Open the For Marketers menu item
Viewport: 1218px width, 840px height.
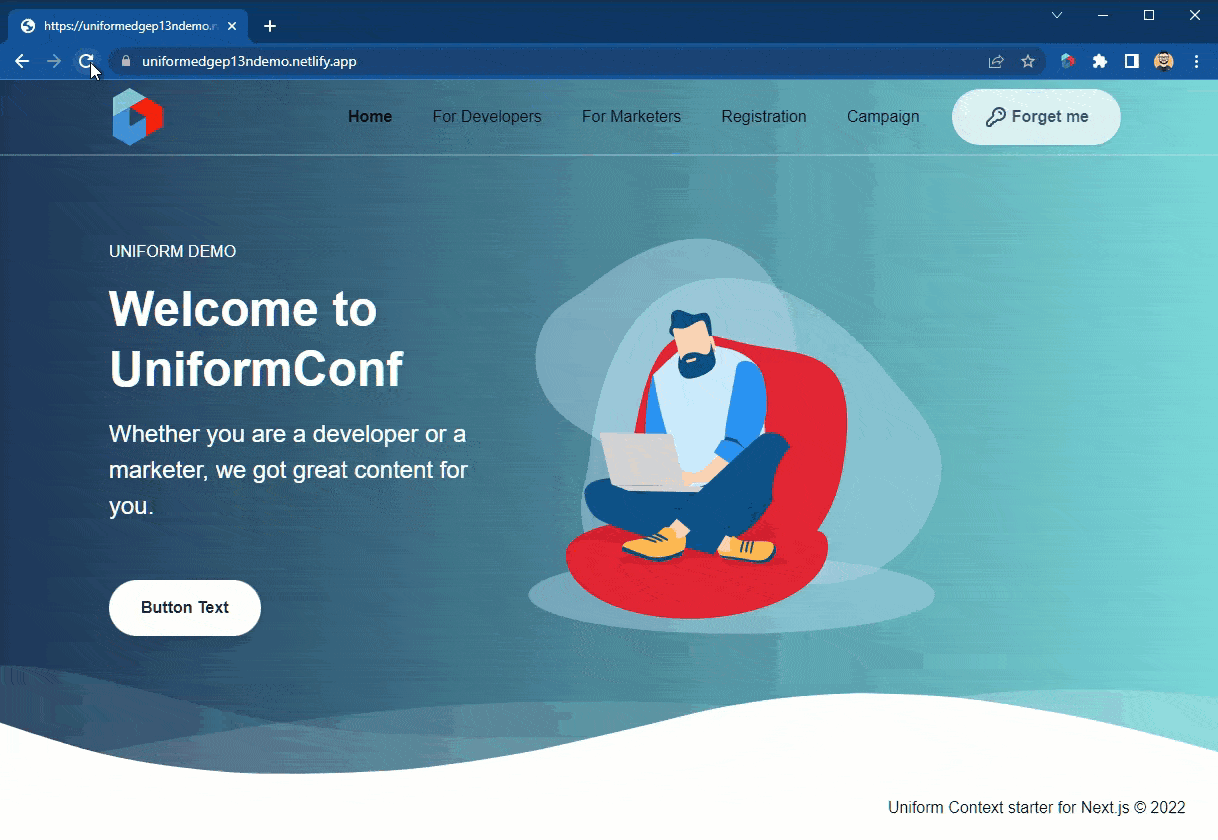pyautogui.click(x=631, y=117)
